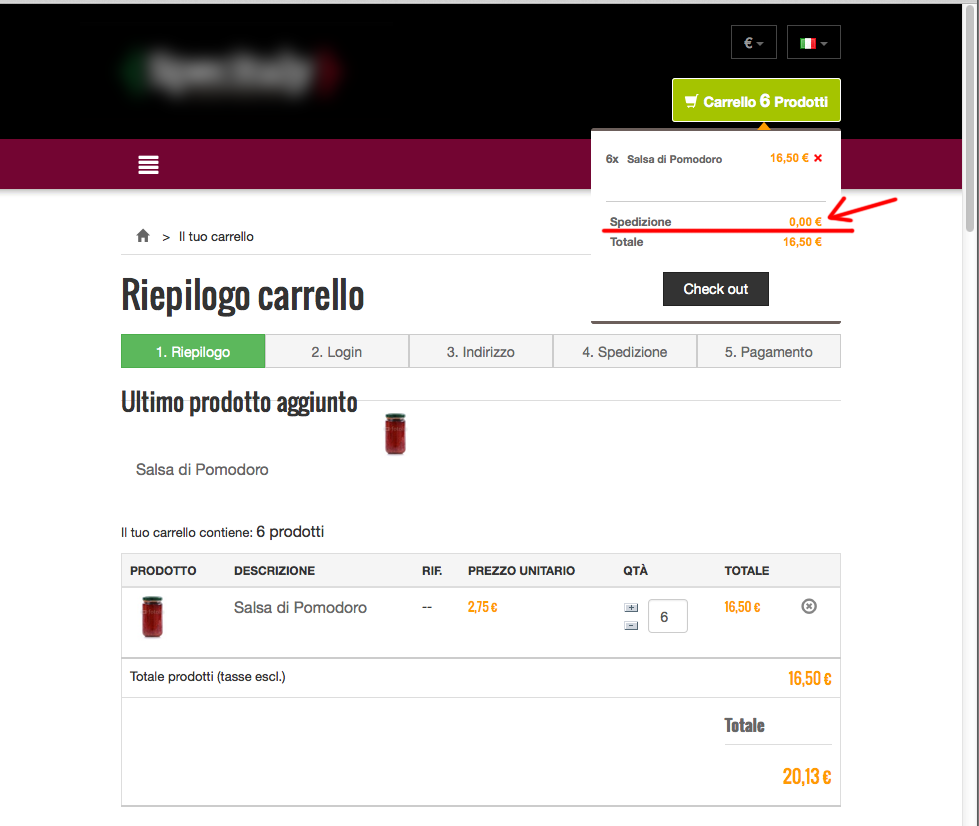Open the Carrello 6 Prodotti cart button
Image resolution: width=979 pixels, height=826 pixels.
pos(756,101)
